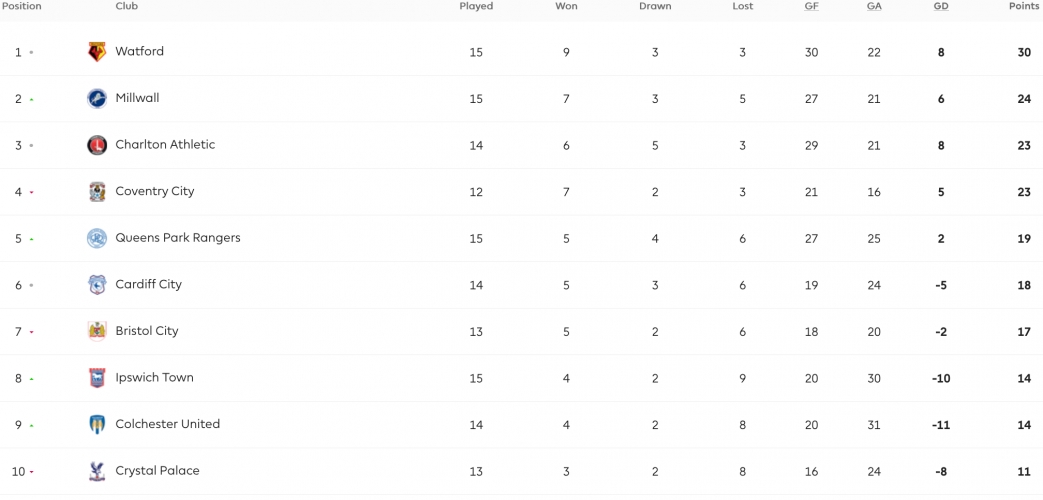Select the Crystal Palace badge icon
Image resolution: width=1043 pixels, height=500 pixels.
pyautogui.click(x=97, y=471)
